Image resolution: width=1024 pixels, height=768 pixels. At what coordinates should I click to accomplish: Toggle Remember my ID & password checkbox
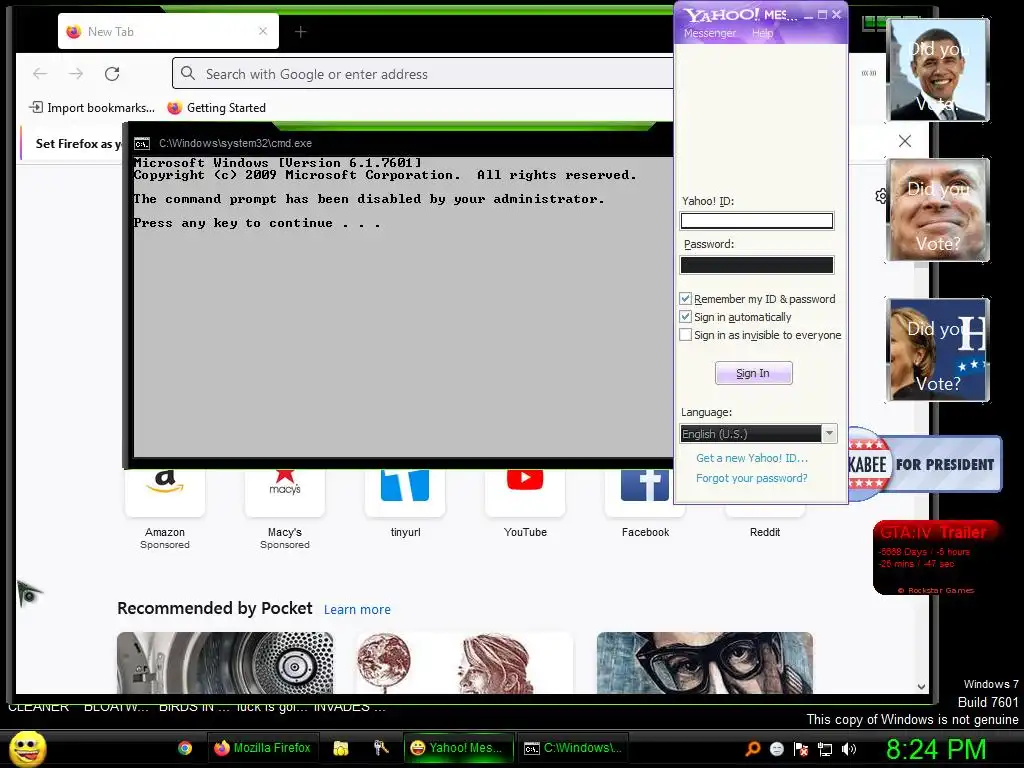click(685, 298)
